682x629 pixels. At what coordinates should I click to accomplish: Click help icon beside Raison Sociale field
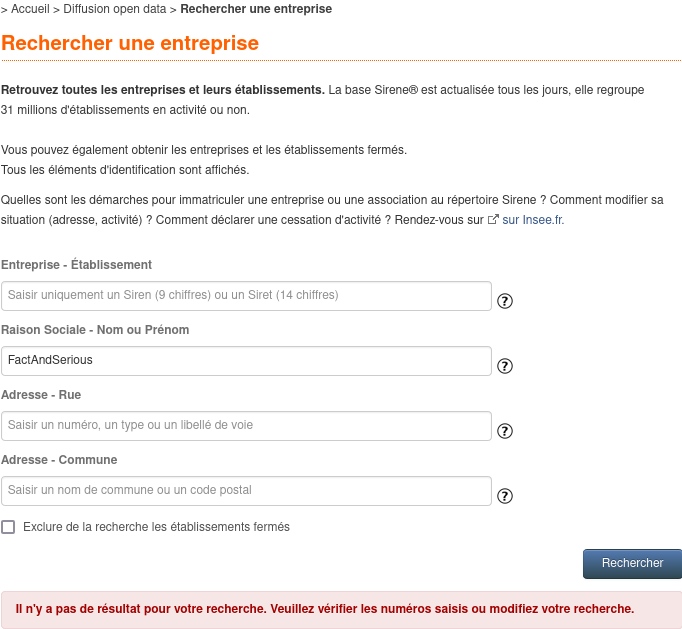[x=505, y=366]
